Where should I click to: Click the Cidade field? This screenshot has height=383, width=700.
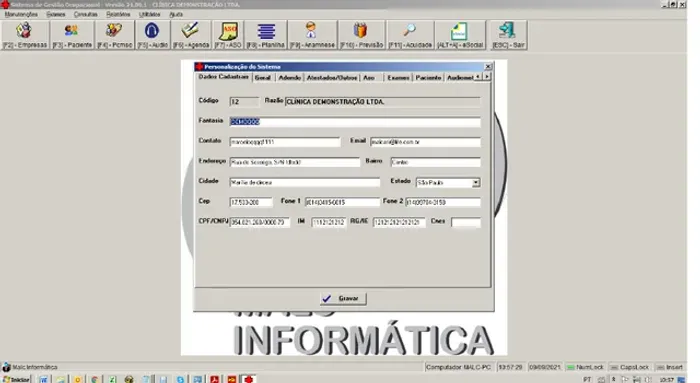click(x=304, y=182)
